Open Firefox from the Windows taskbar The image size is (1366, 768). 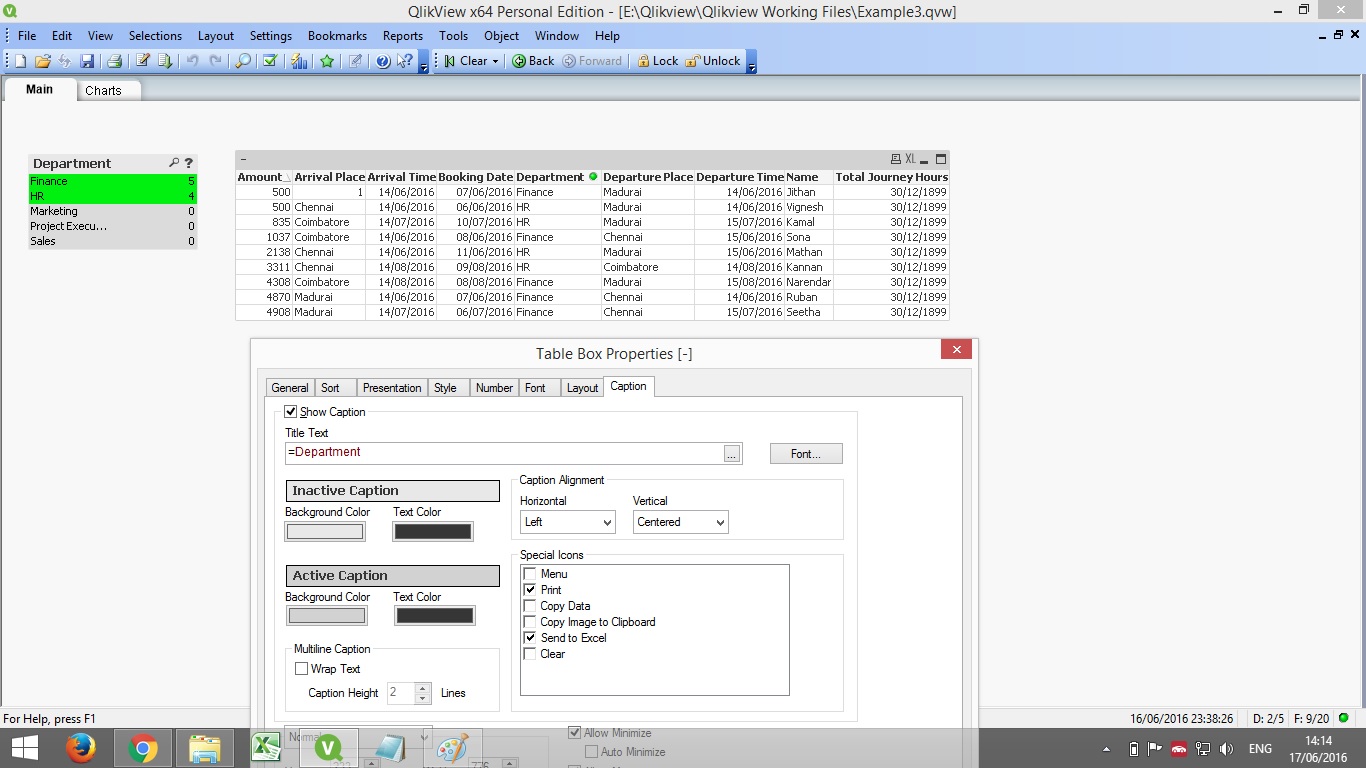click(81, 748)
